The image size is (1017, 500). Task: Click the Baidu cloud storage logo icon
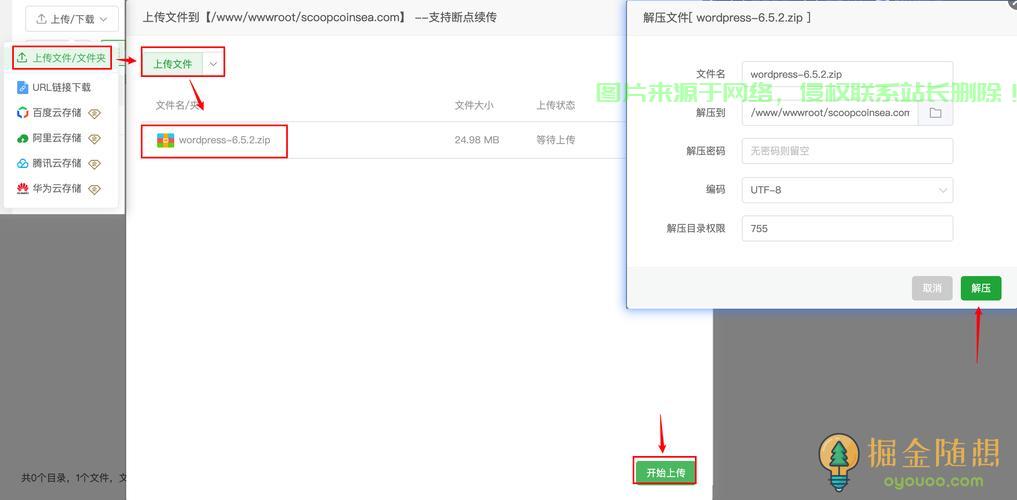click(x=23, y=113)
